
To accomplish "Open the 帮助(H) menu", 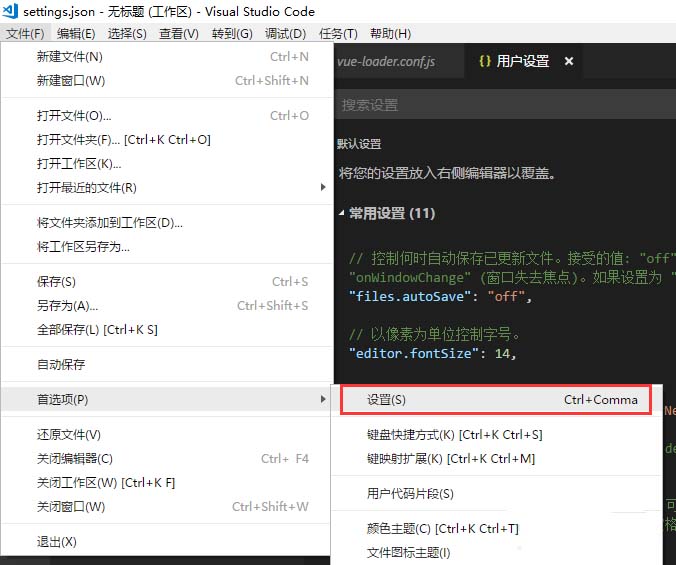I will tap(390, 33).
